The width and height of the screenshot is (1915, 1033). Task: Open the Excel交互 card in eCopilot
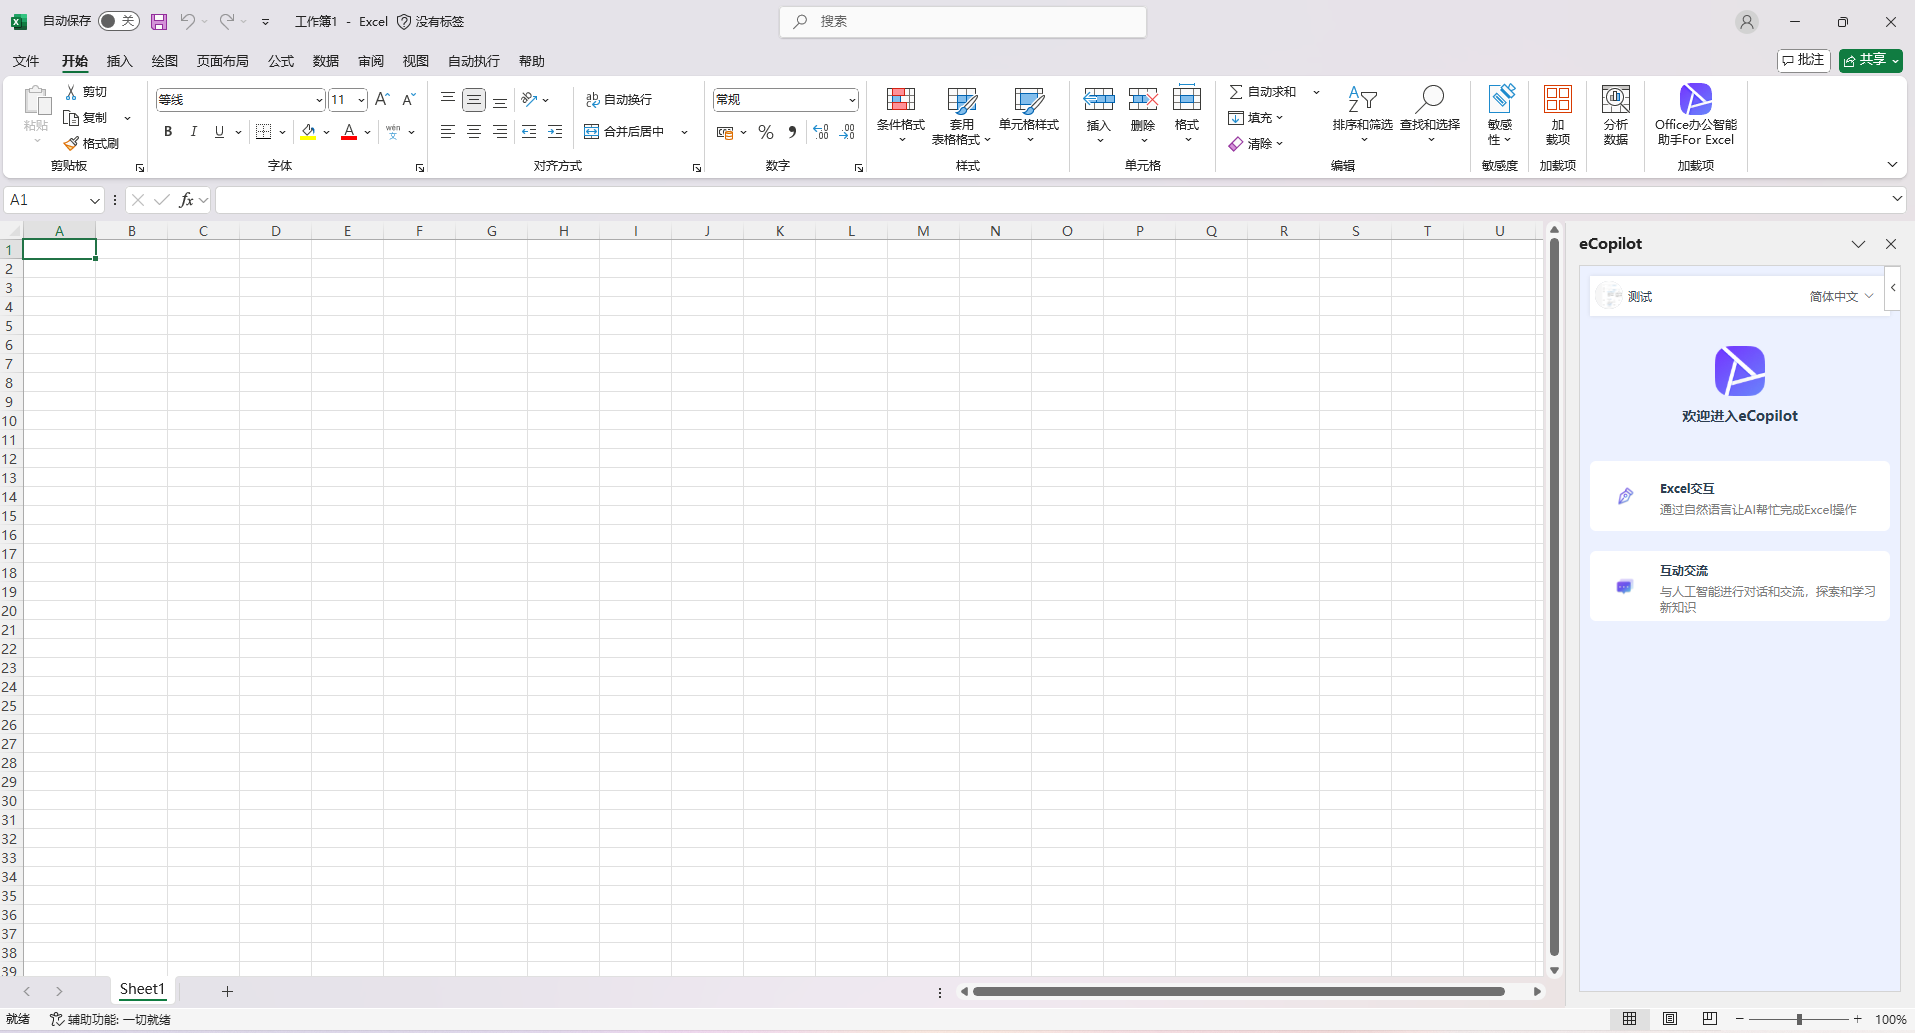(1739, 496)
